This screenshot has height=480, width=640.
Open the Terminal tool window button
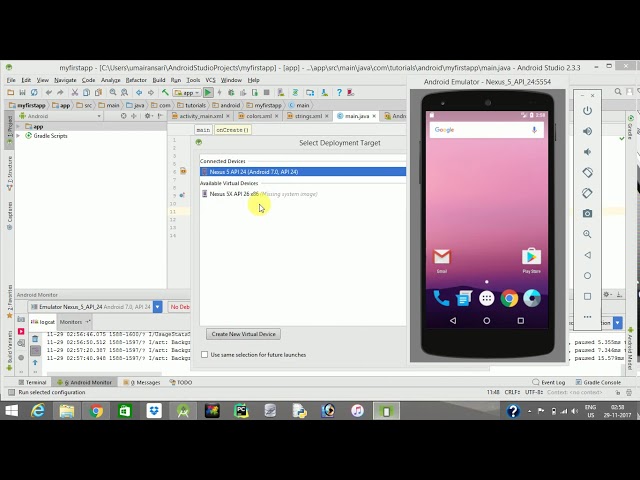33,382
